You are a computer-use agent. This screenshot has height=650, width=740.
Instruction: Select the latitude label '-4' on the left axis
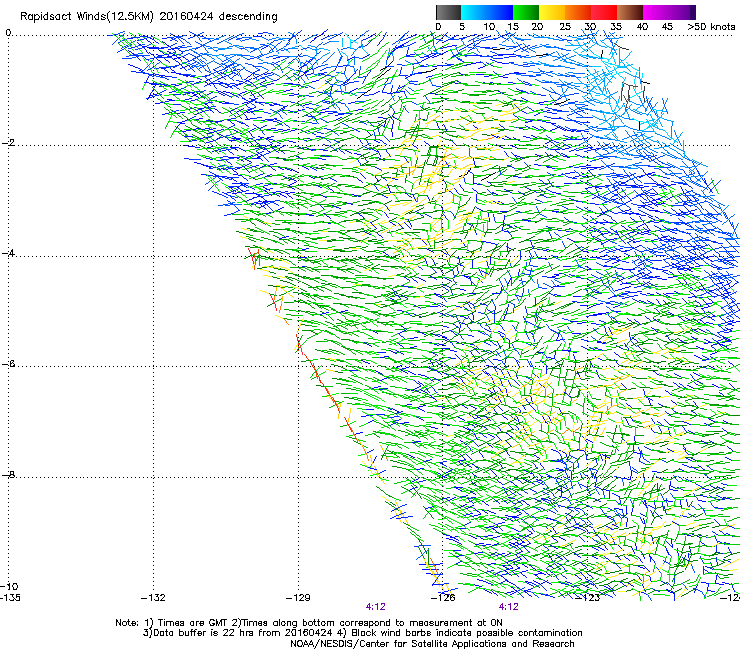pyautogui.click(x=9, y=253)
